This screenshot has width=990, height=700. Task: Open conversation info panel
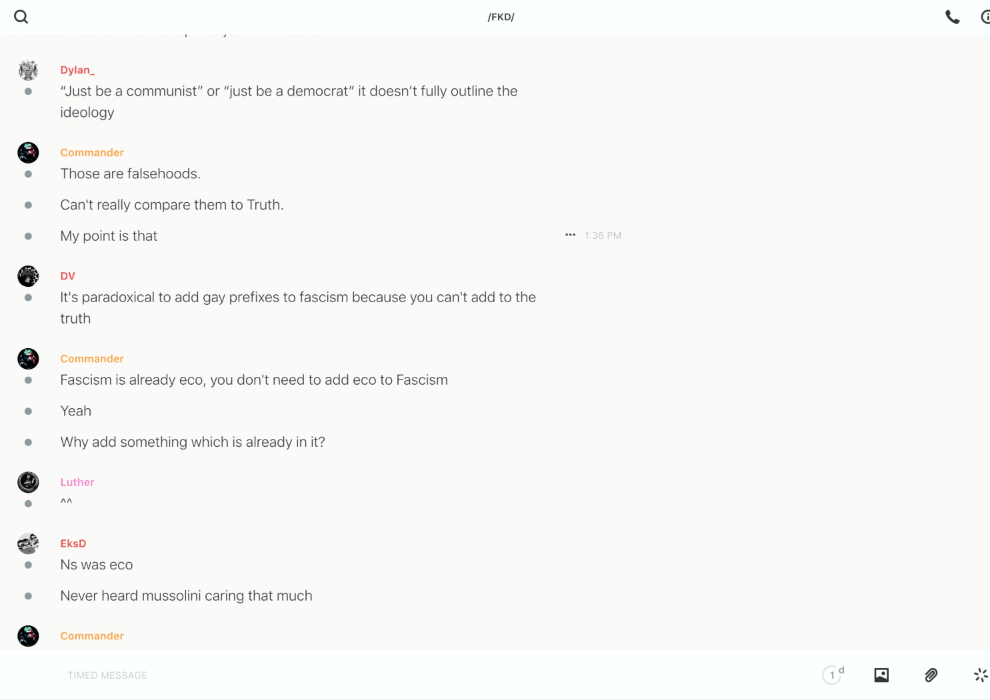tap(985, 17)
